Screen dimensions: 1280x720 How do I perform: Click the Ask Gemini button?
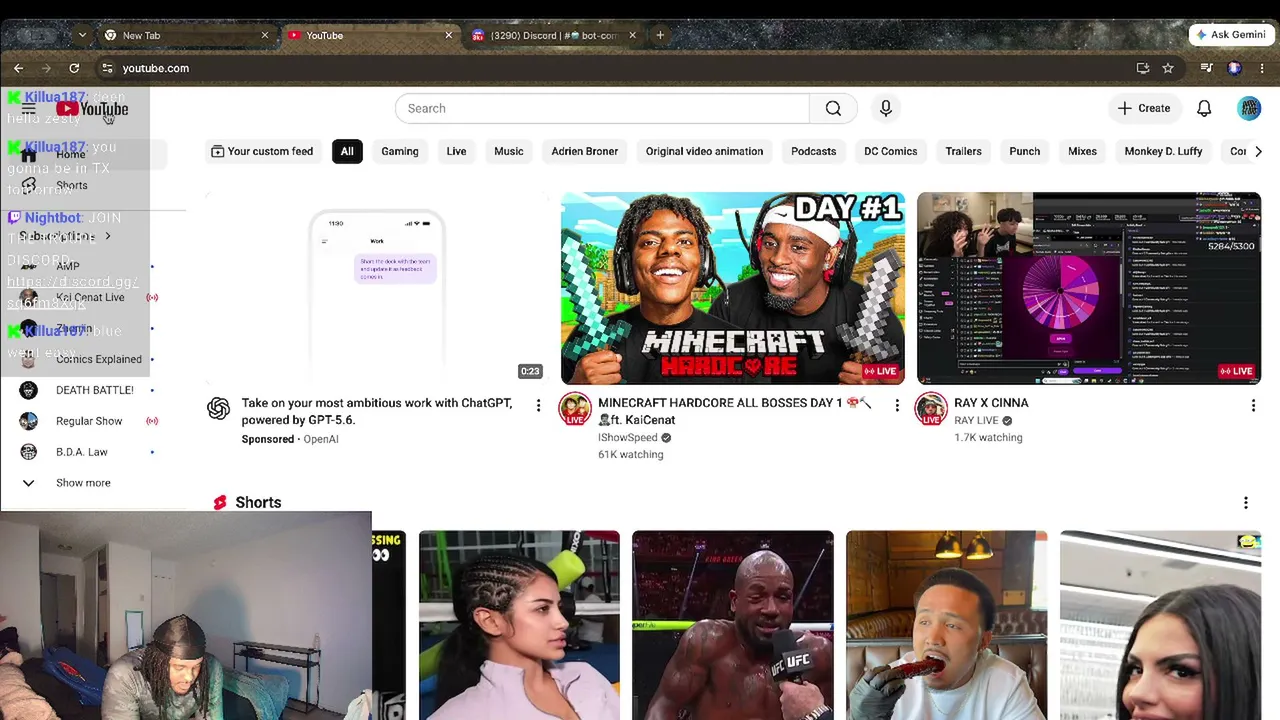(x=1231, y=34)
